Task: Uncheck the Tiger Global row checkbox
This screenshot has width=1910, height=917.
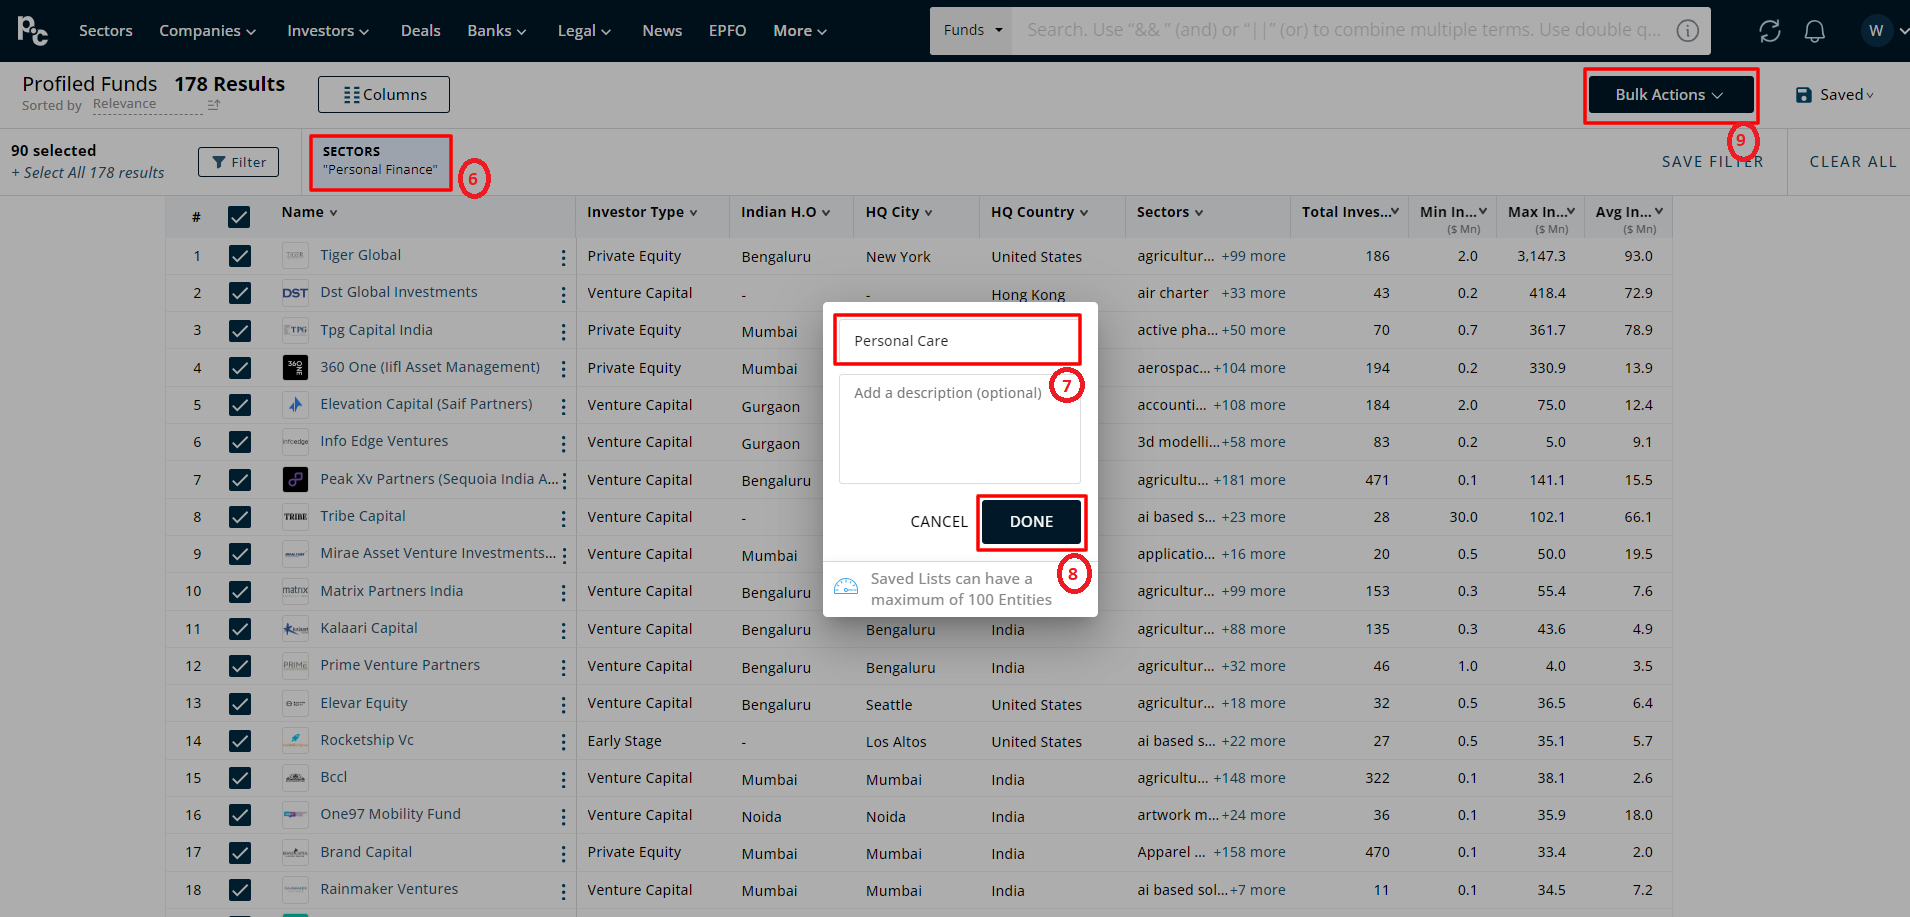Action: (x=239, y=256)
